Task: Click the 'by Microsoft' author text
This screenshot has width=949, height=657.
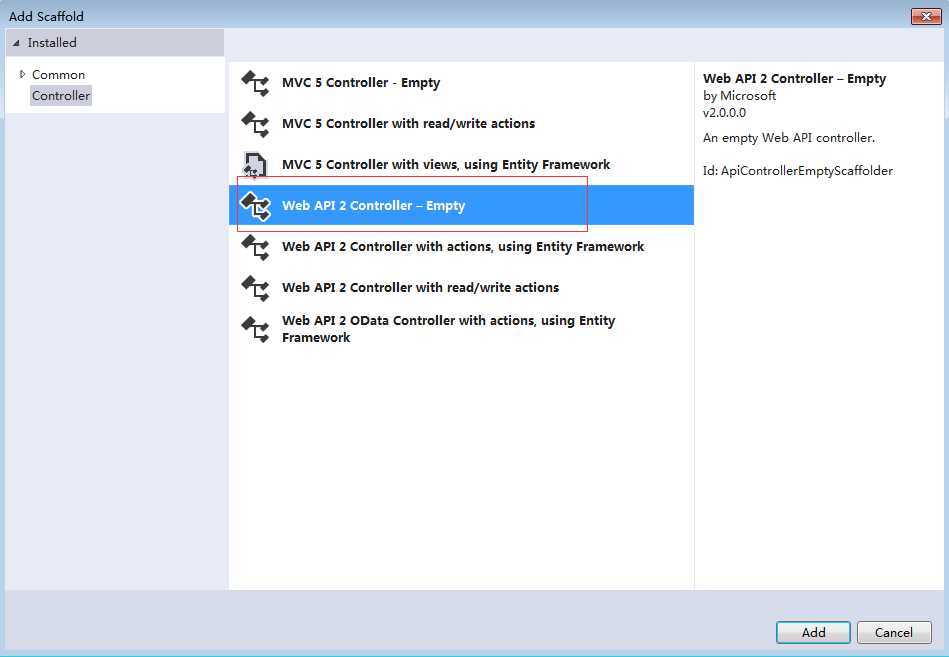Action: point(739,96)
